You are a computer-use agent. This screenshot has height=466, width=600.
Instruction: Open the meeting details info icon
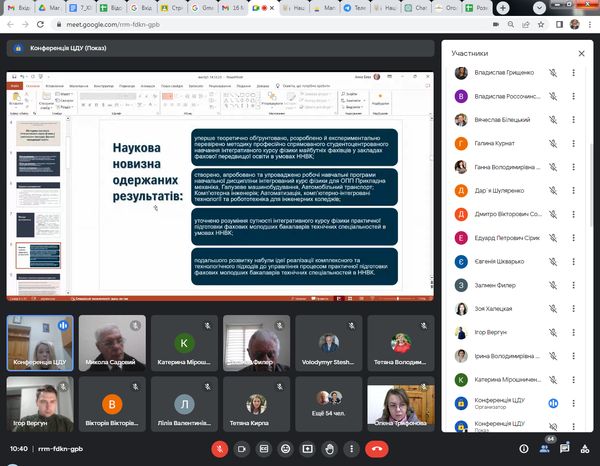pos(524,449)
